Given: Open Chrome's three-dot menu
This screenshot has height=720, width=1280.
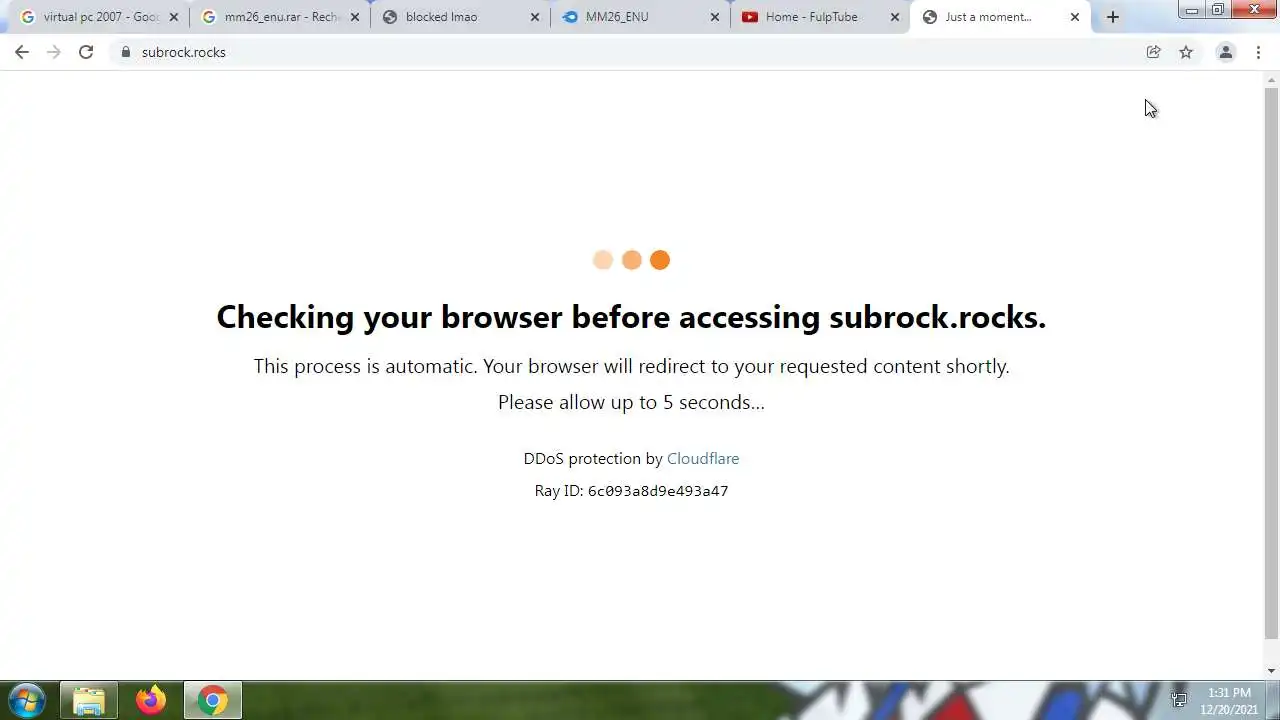Looking at the screenshot, I should 1258,52.
